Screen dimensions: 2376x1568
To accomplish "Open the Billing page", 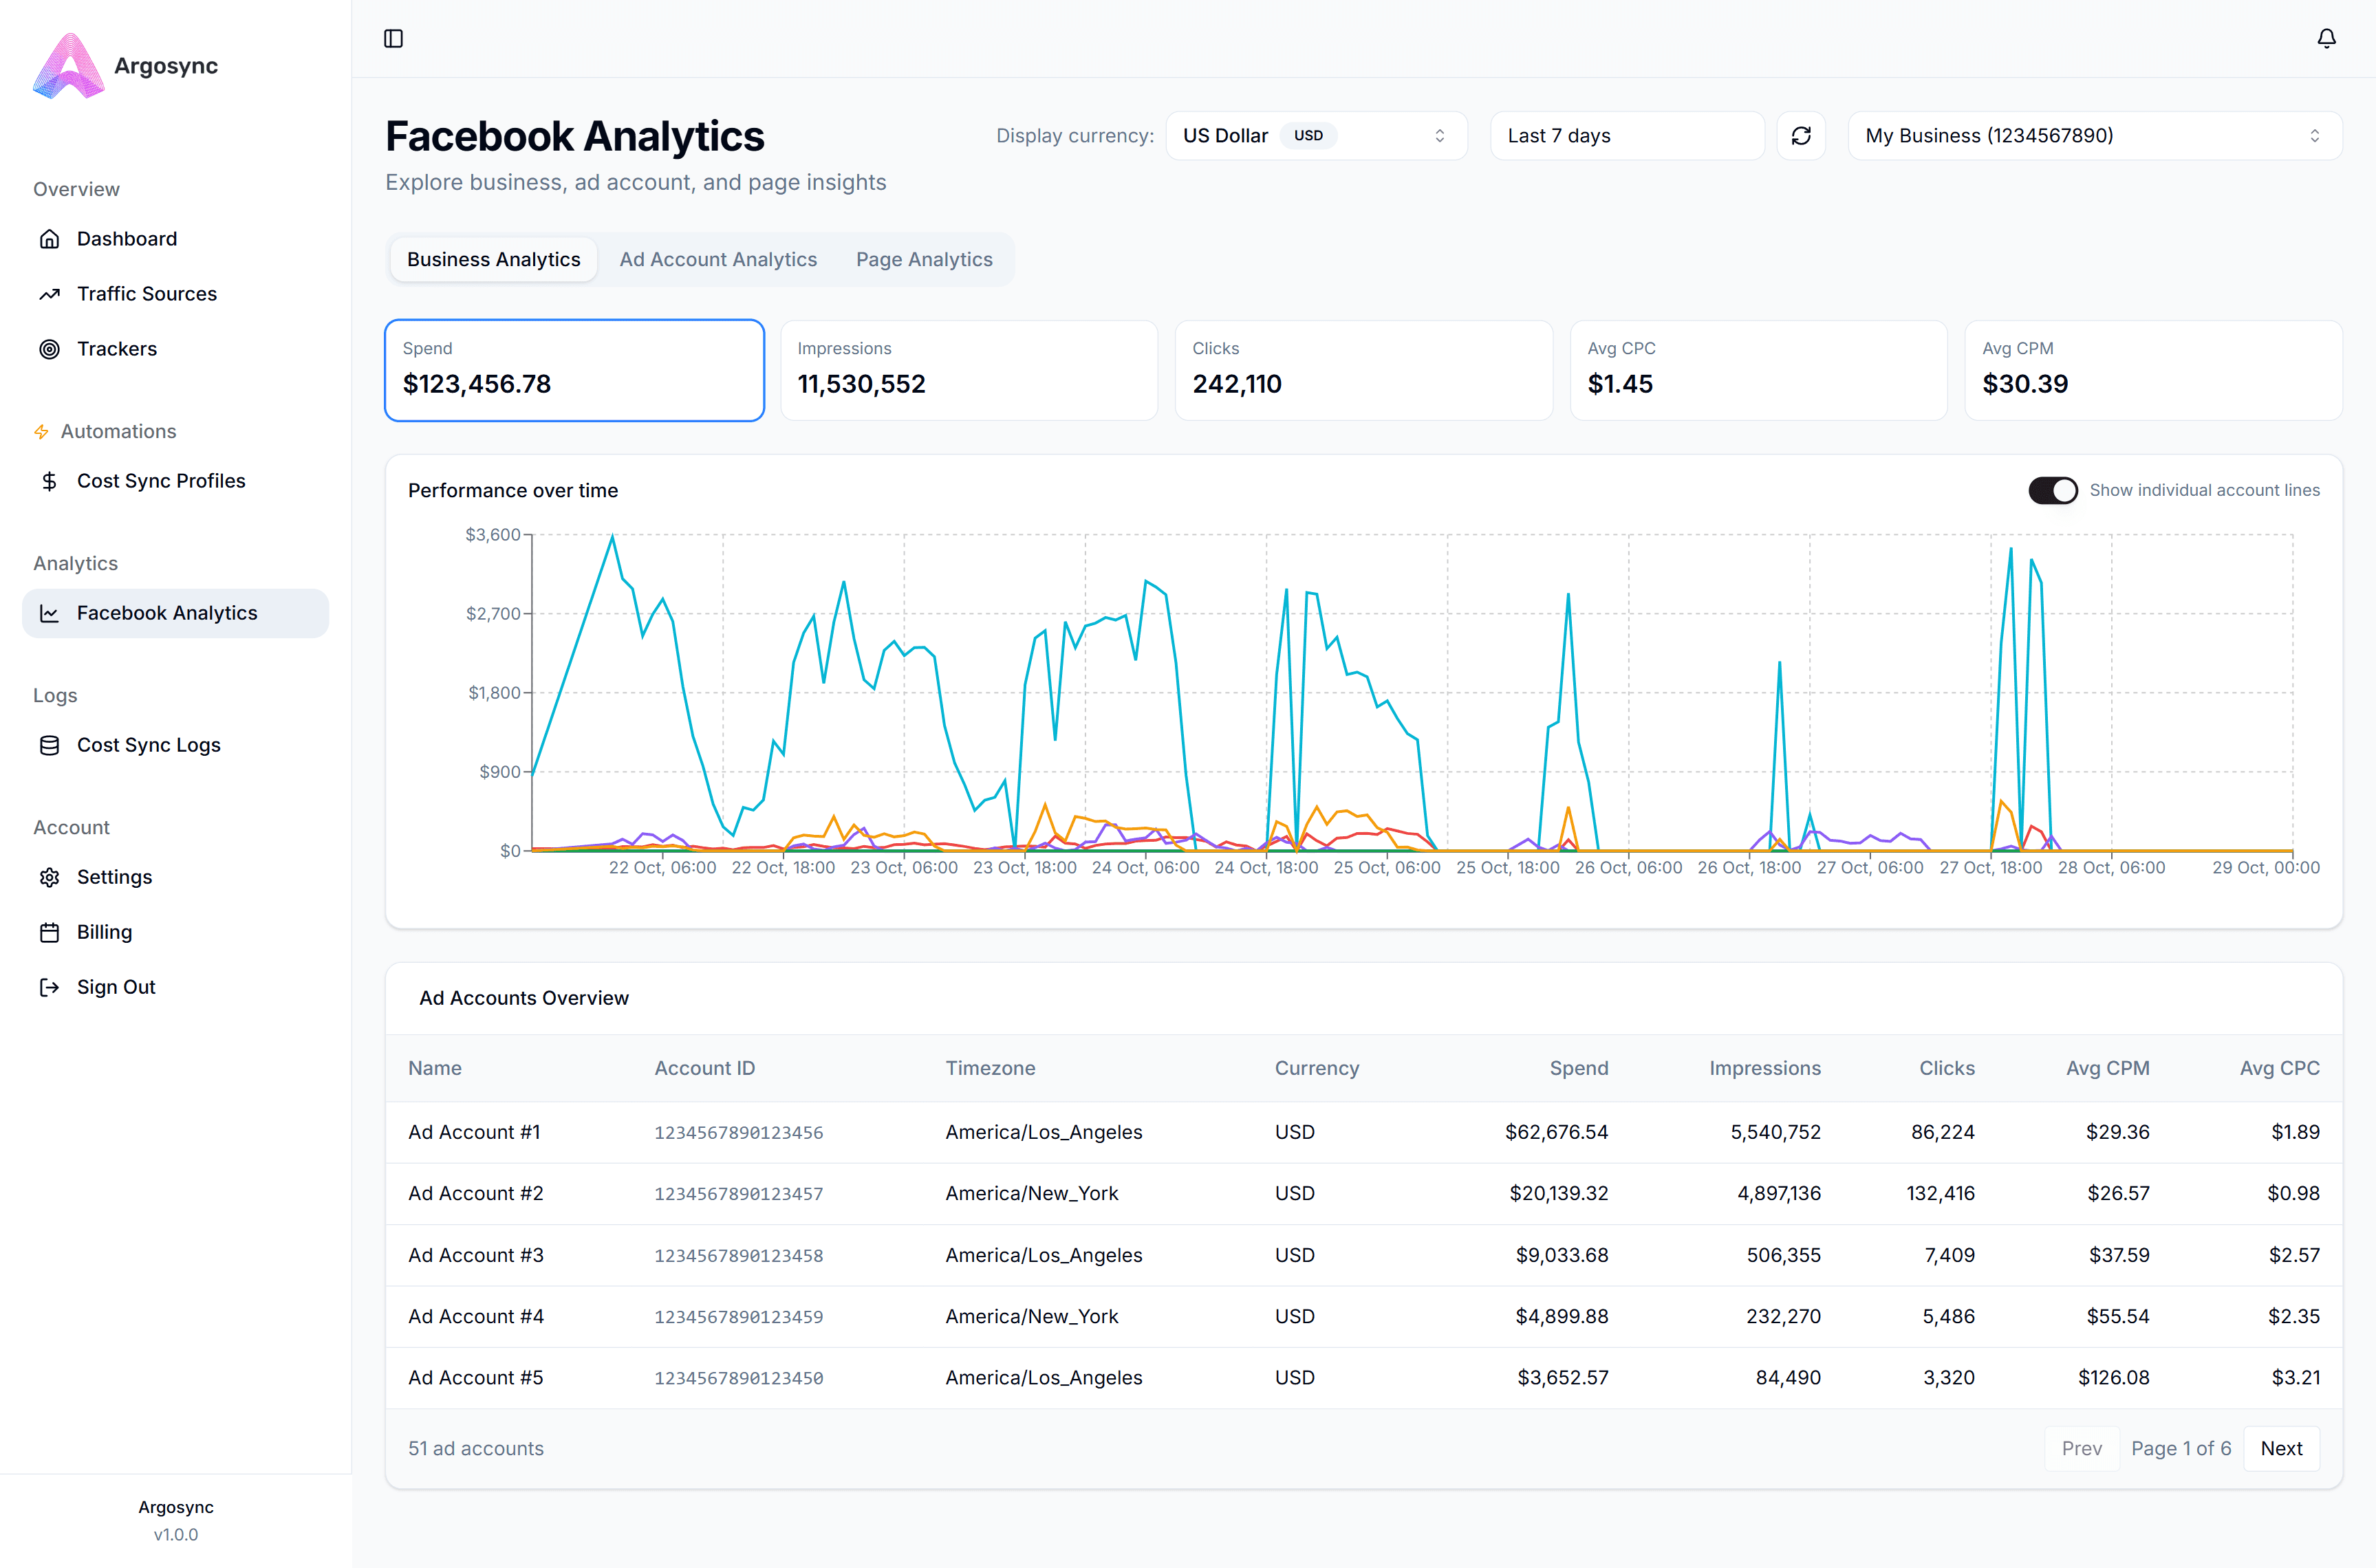I will click(x=104, y=931).
